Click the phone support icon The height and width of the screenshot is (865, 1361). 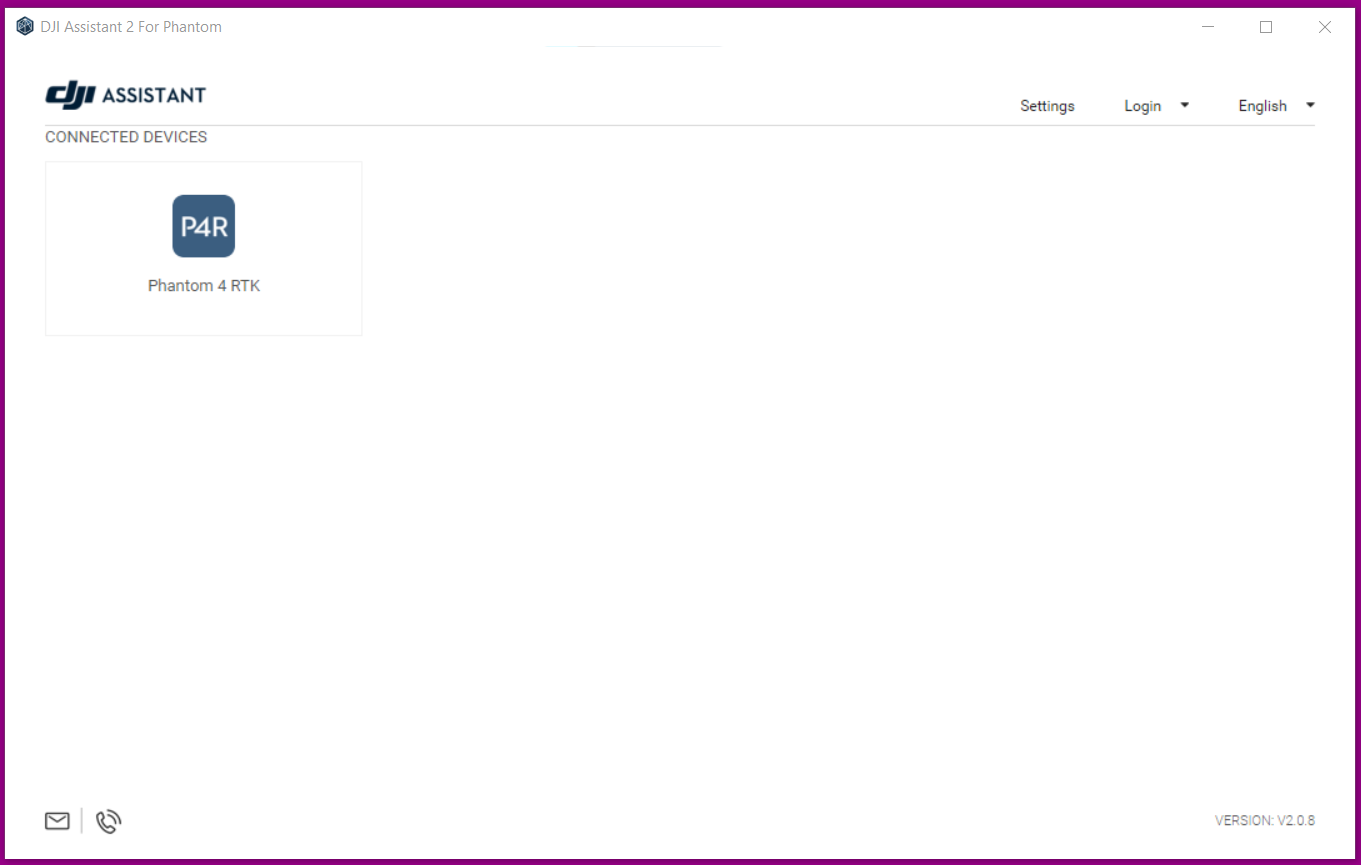108,821
